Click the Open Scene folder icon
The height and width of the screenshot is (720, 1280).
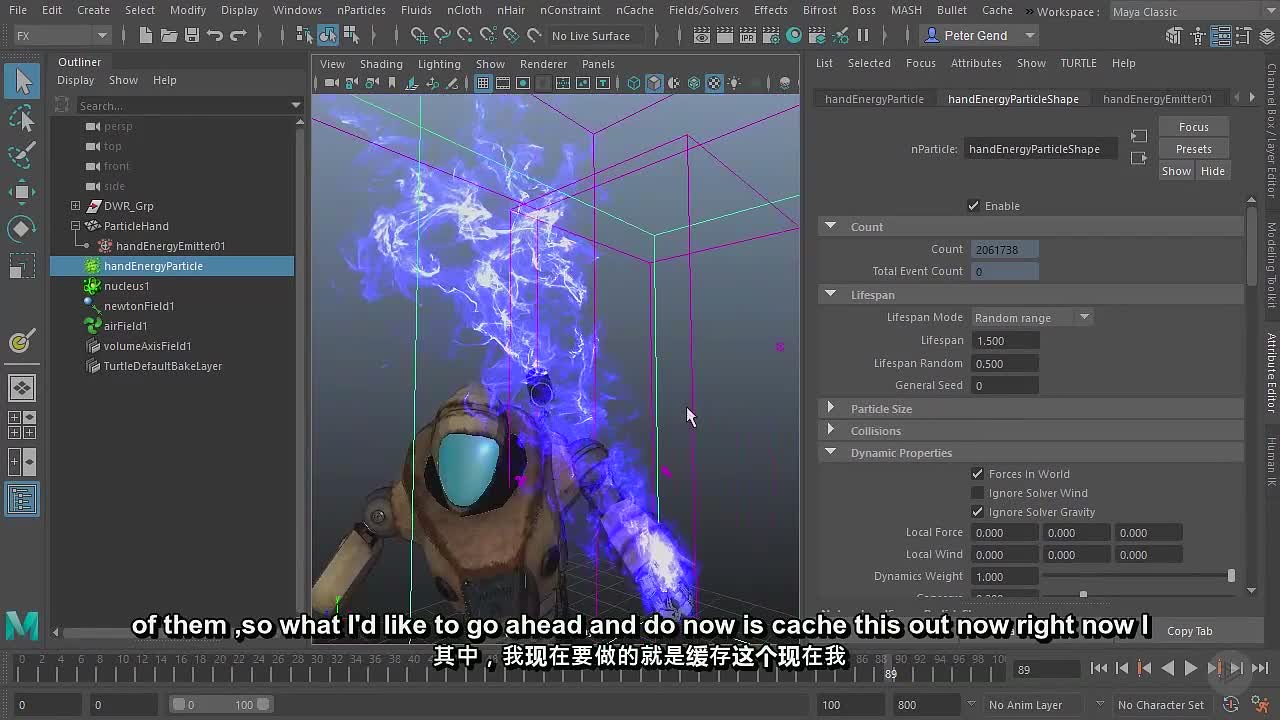169,35
